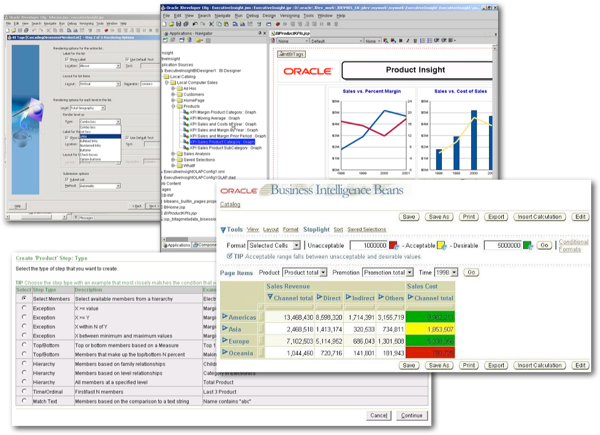
Task: Click New icon in main JDeveloper toolbar
Action: click(165, 24)
